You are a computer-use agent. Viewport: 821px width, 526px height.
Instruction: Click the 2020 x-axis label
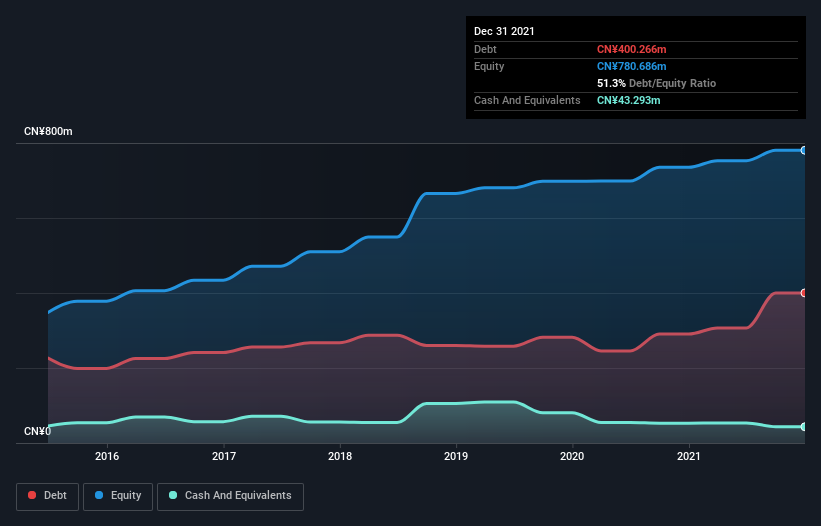(572, 456)
